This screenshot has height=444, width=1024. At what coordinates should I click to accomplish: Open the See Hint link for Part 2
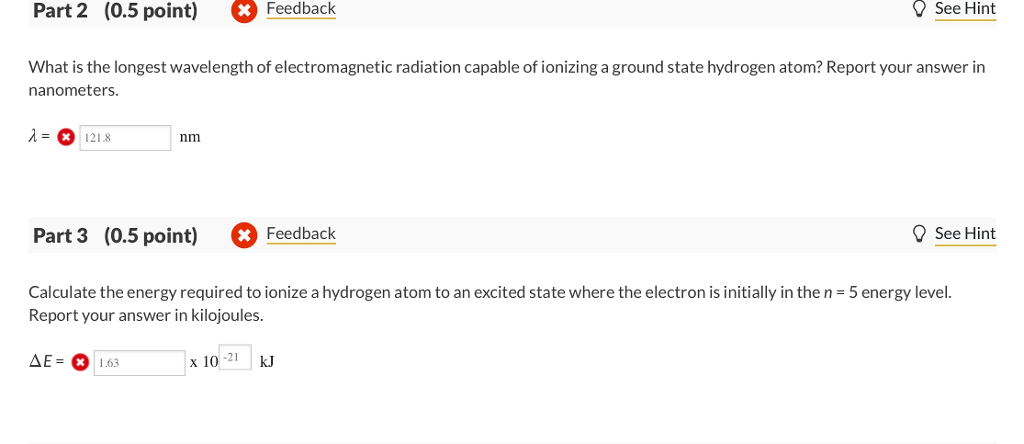pos(964,9)
